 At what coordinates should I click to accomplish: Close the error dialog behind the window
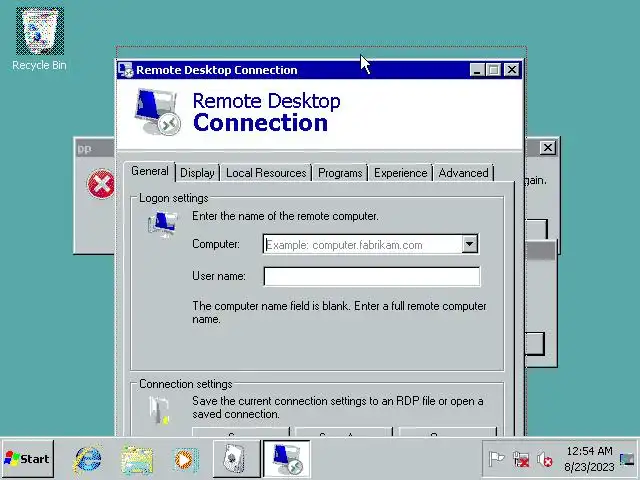pos(548,148)
